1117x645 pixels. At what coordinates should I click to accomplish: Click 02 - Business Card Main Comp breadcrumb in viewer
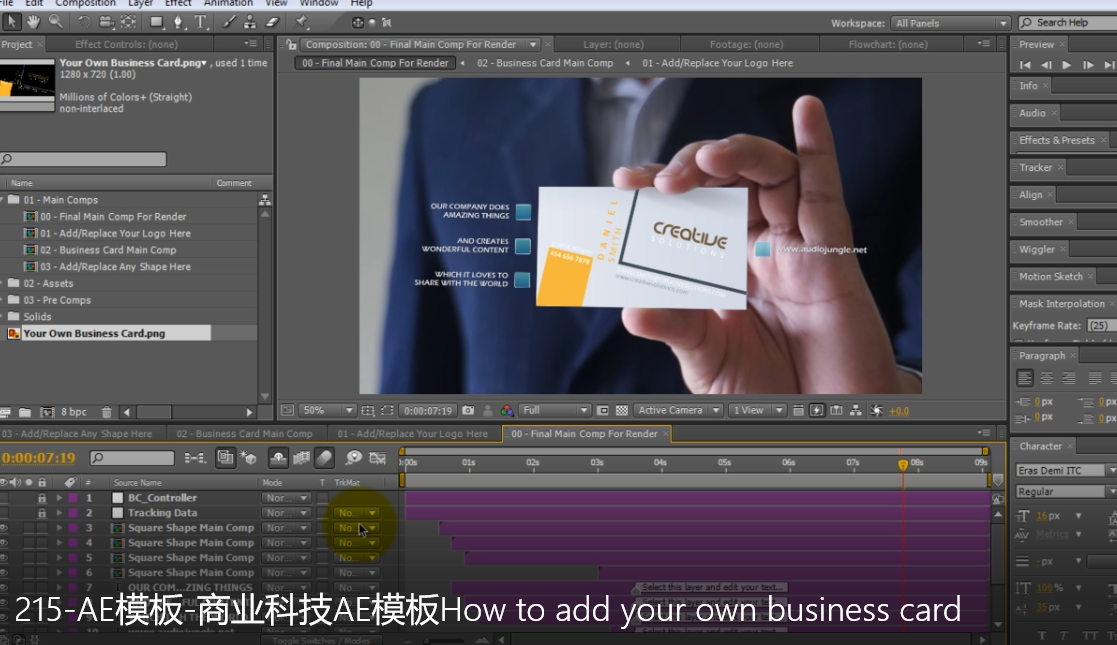545,63
